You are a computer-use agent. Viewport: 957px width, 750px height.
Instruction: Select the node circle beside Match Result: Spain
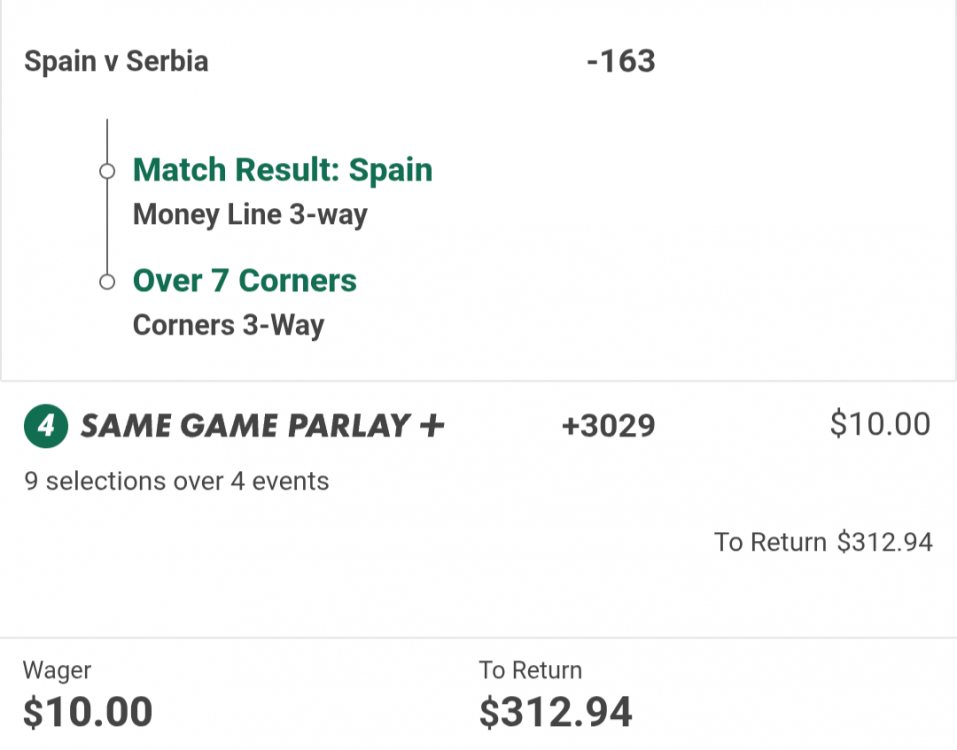click(x=106, y=171)
